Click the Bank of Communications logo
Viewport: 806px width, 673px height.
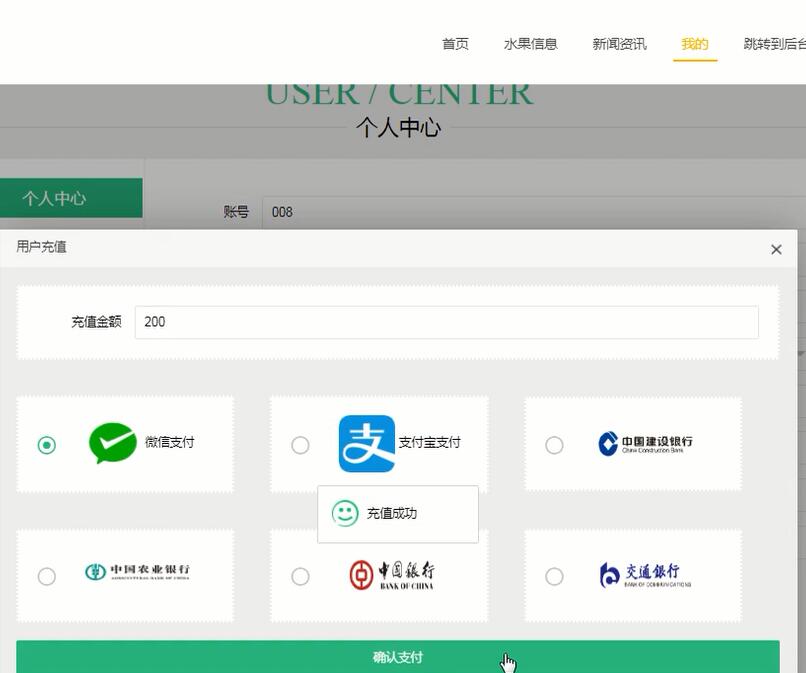[645, 575]
